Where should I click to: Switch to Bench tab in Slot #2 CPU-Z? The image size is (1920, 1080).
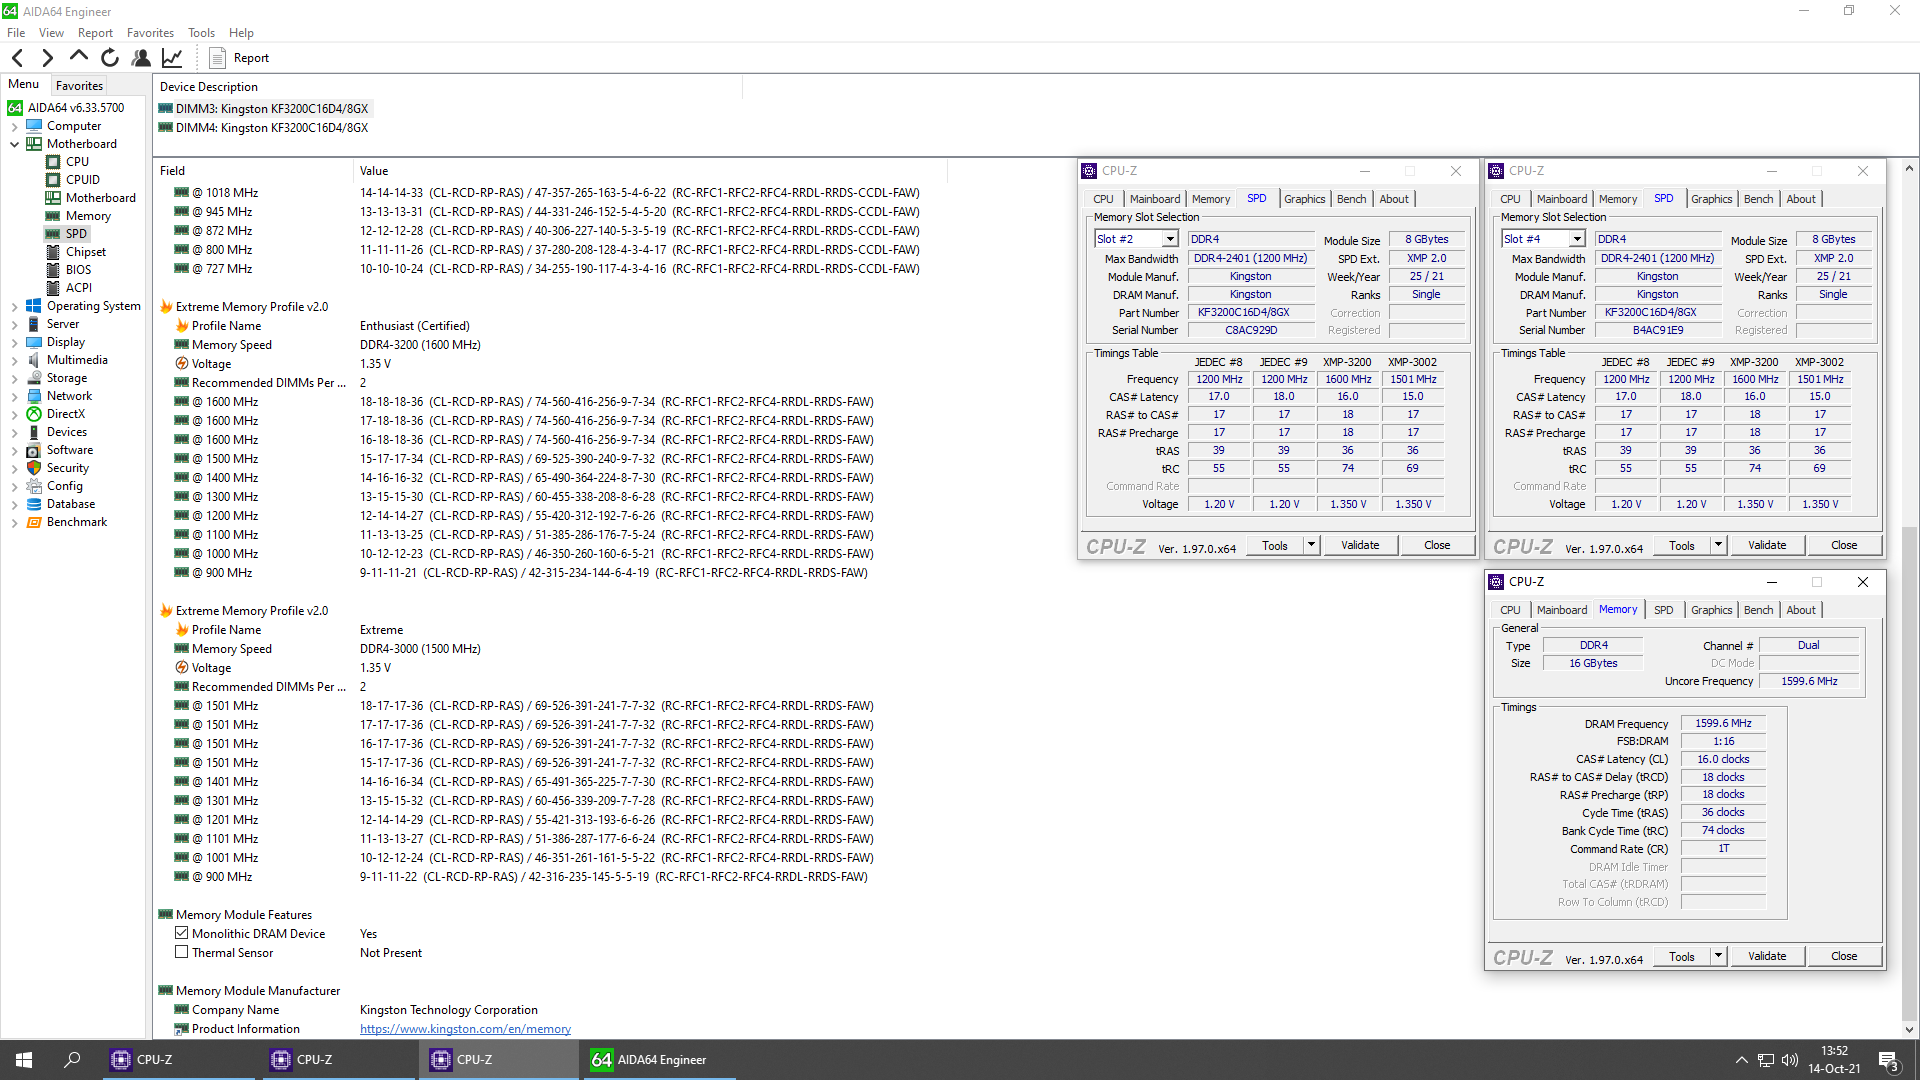[x=1351, y=199]
